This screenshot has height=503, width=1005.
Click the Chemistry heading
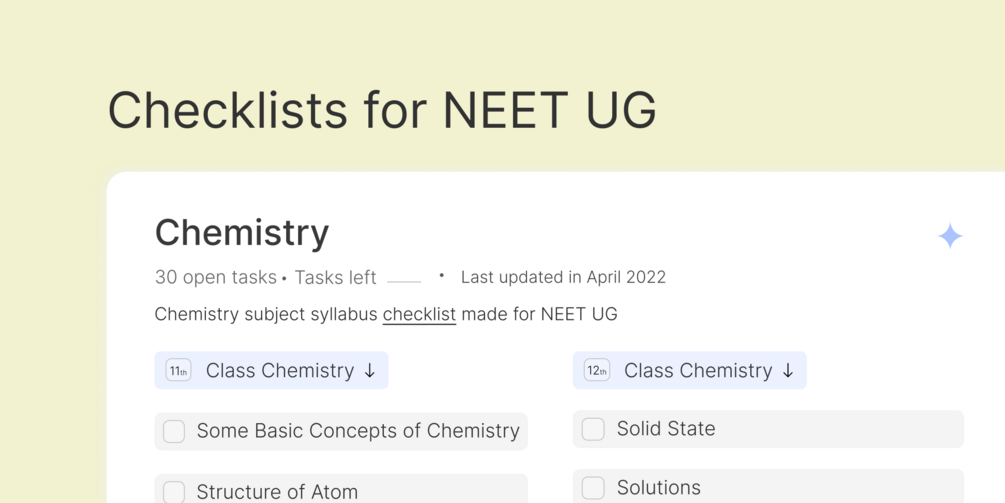click(242, 232)
